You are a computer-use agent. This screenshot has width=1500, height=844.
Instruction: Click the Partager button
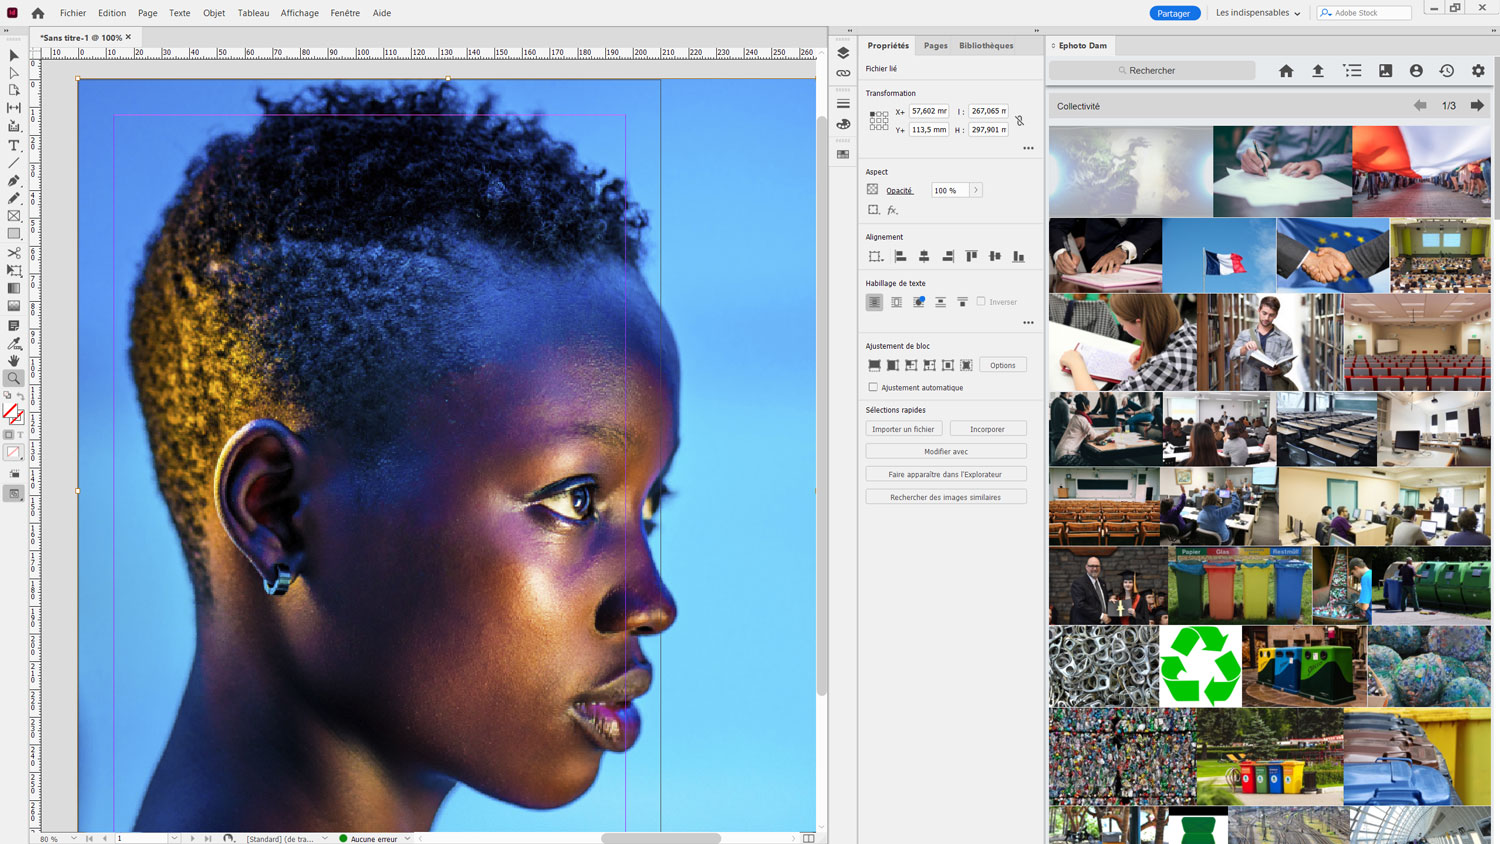[x=1174, y=13]
